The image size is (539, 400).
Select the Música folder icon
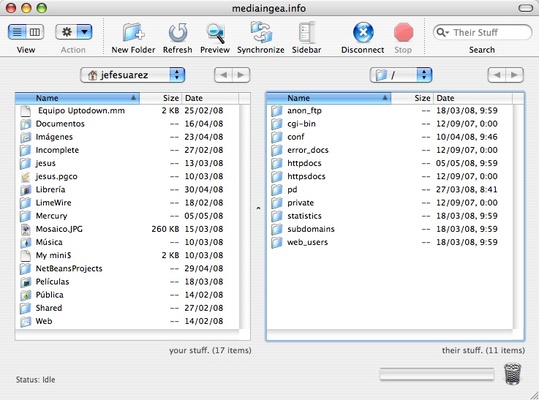[x=25, y=242]
